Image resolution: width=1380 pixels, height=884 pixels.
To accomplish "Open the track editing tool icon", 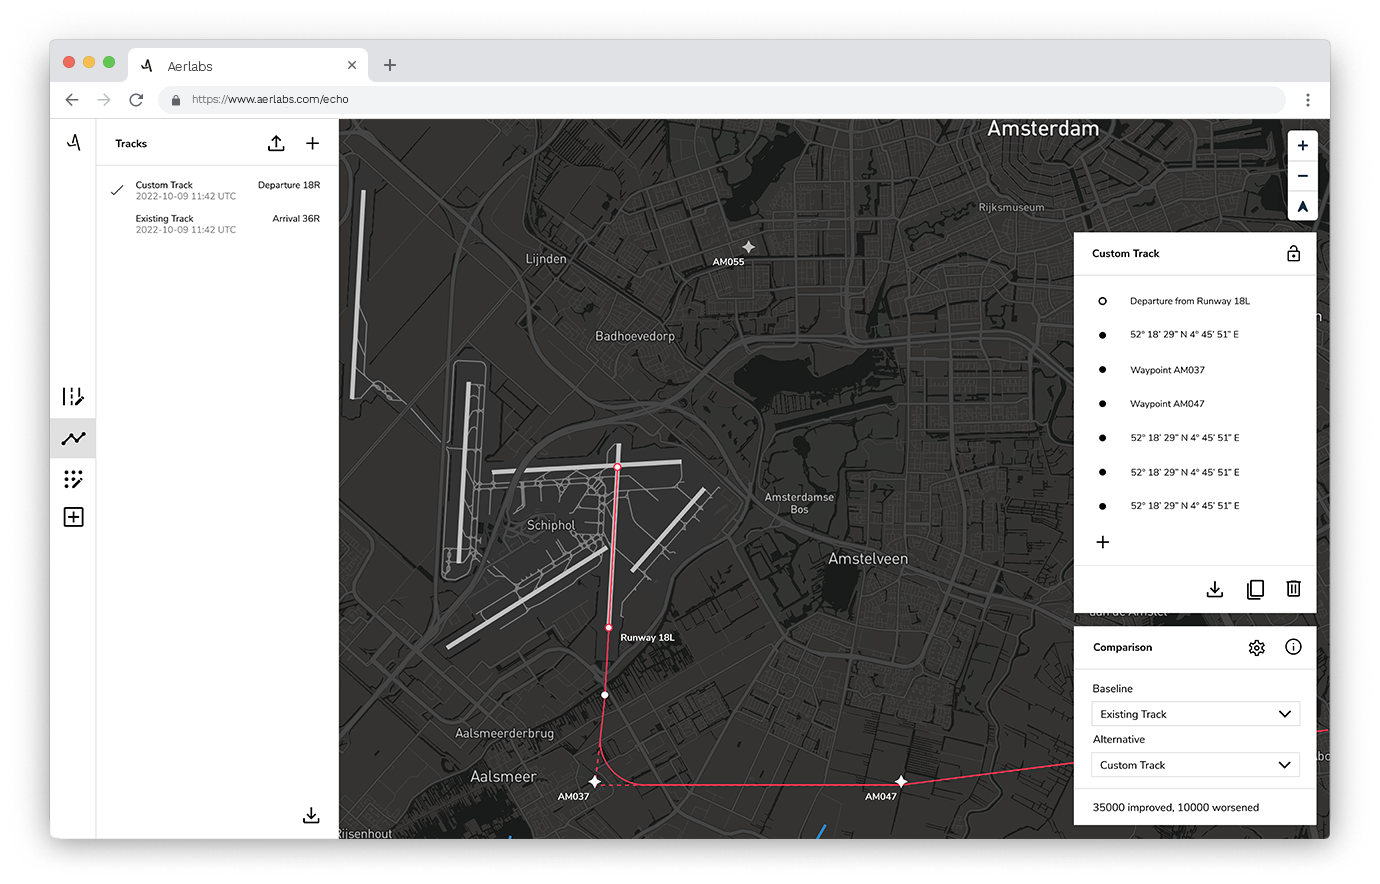I will (73, 397).
